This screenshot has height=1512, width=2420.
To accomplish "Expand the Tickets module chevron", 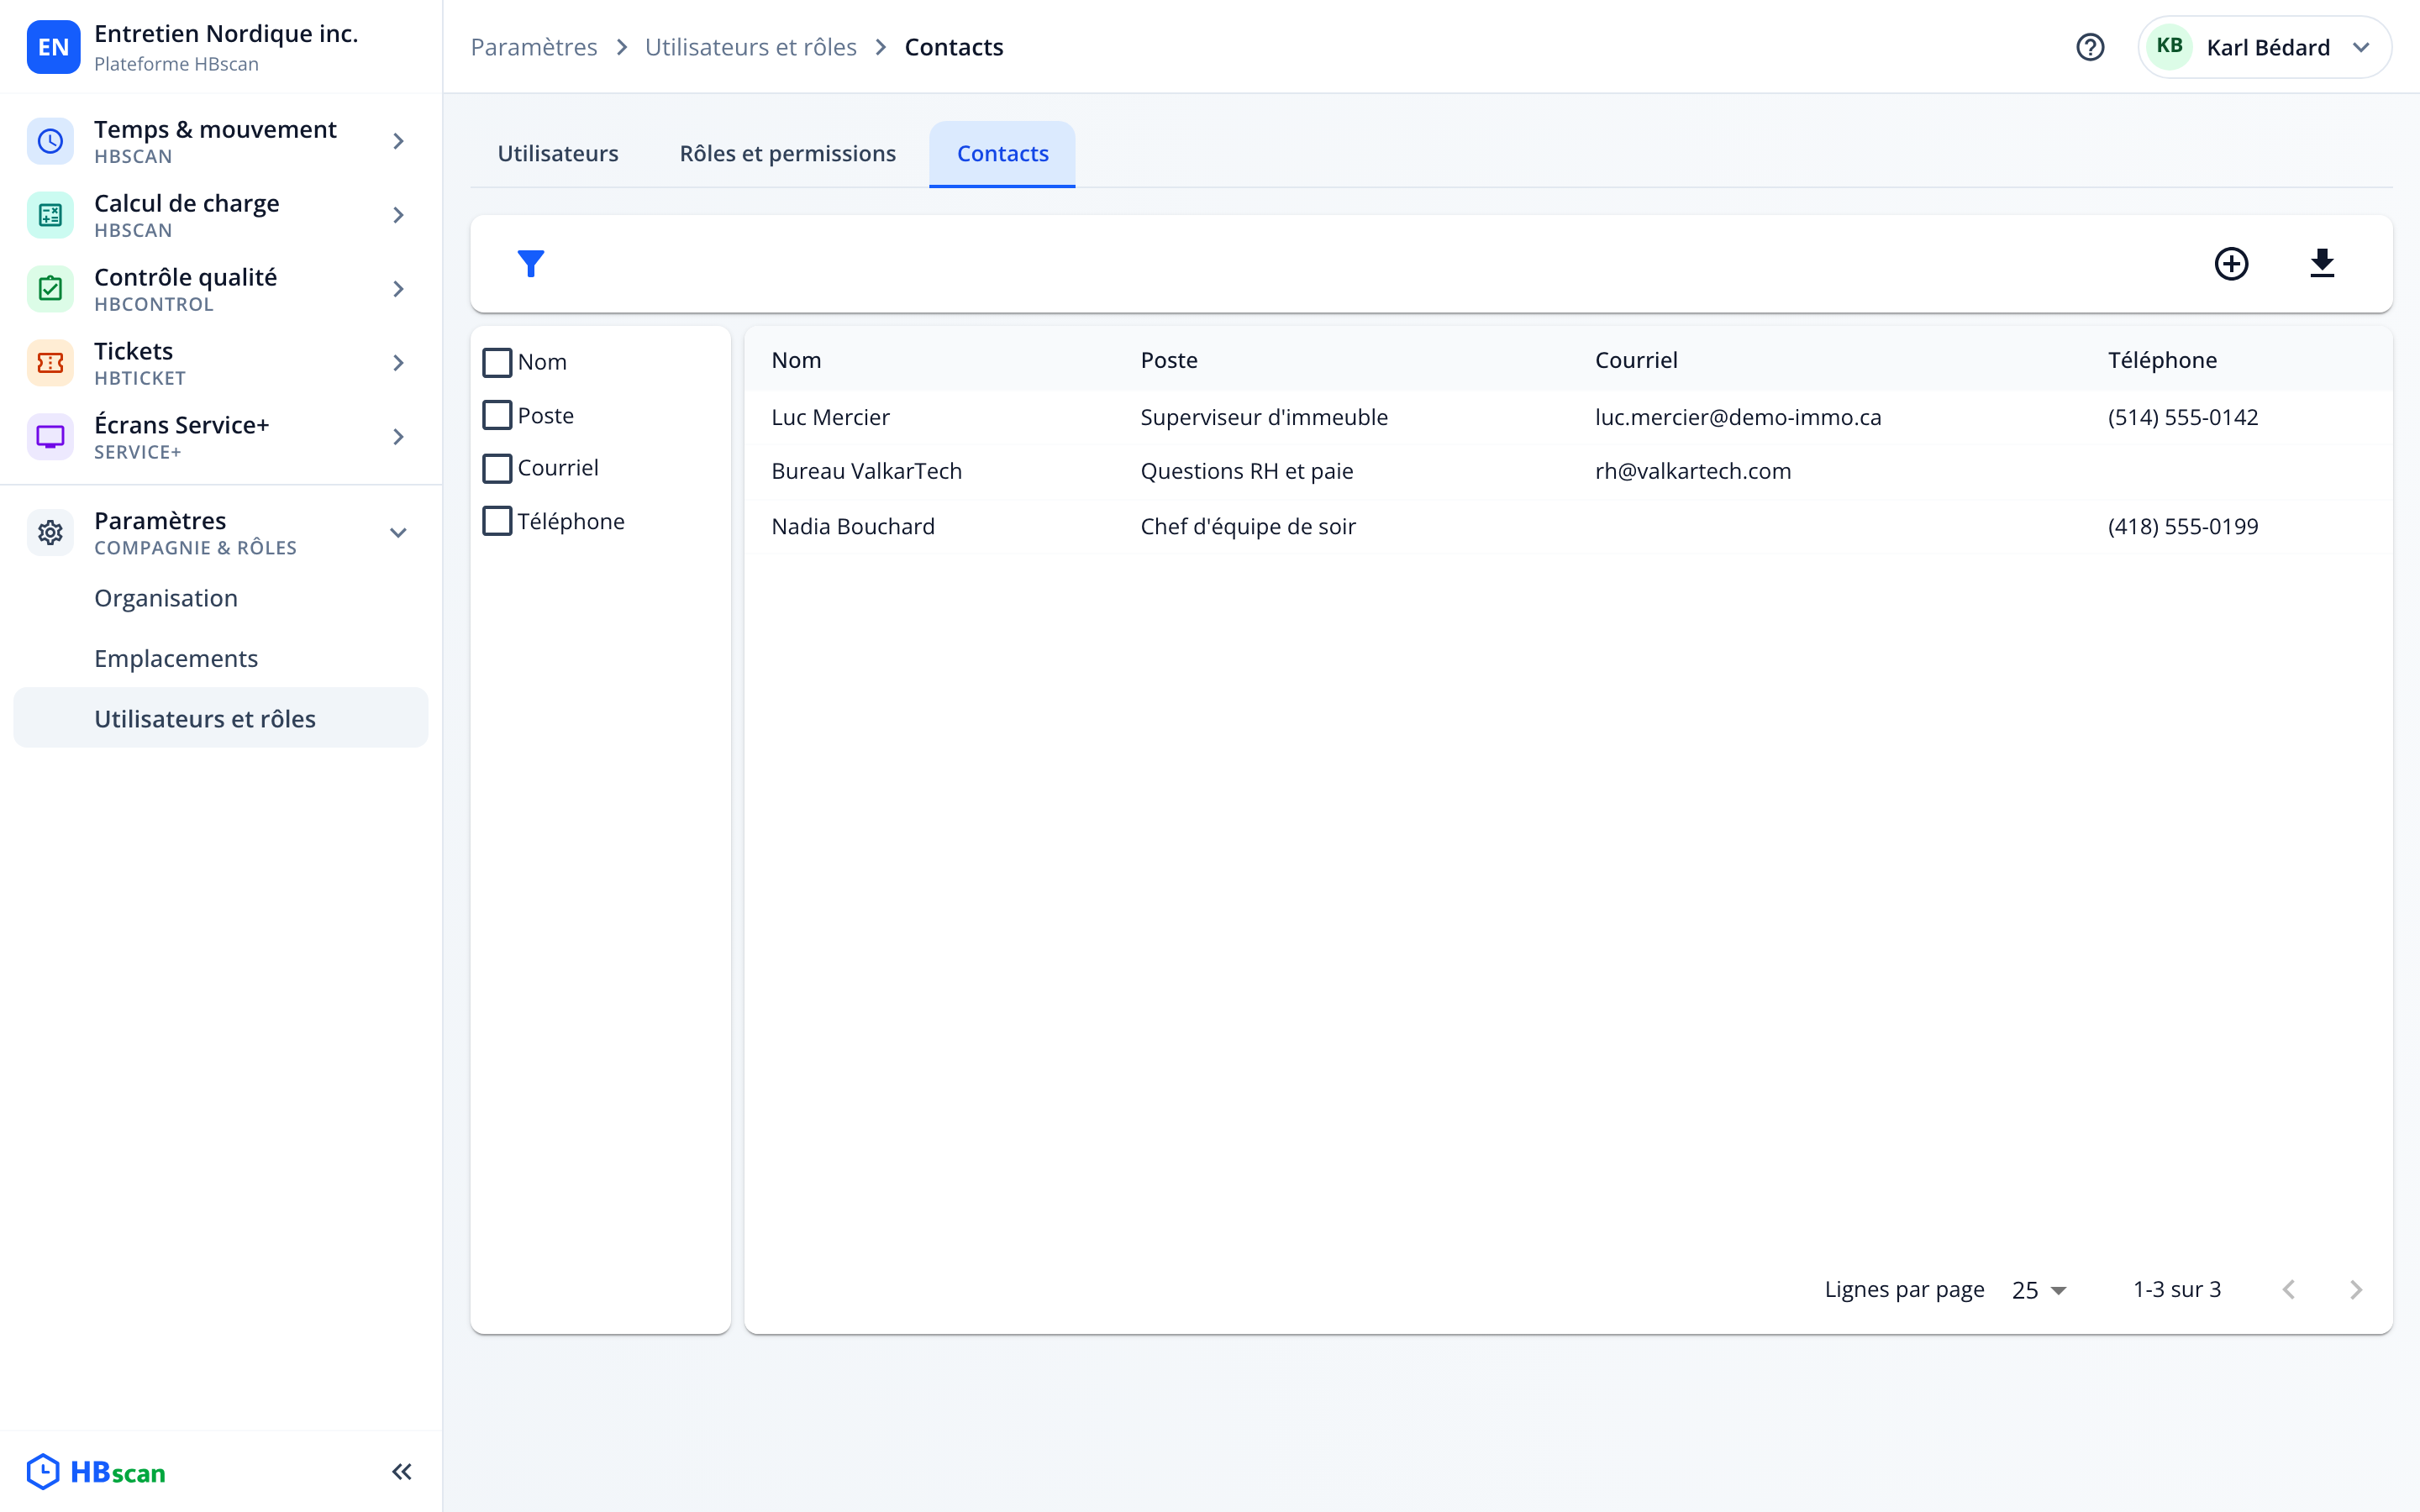I will (398, 363).
